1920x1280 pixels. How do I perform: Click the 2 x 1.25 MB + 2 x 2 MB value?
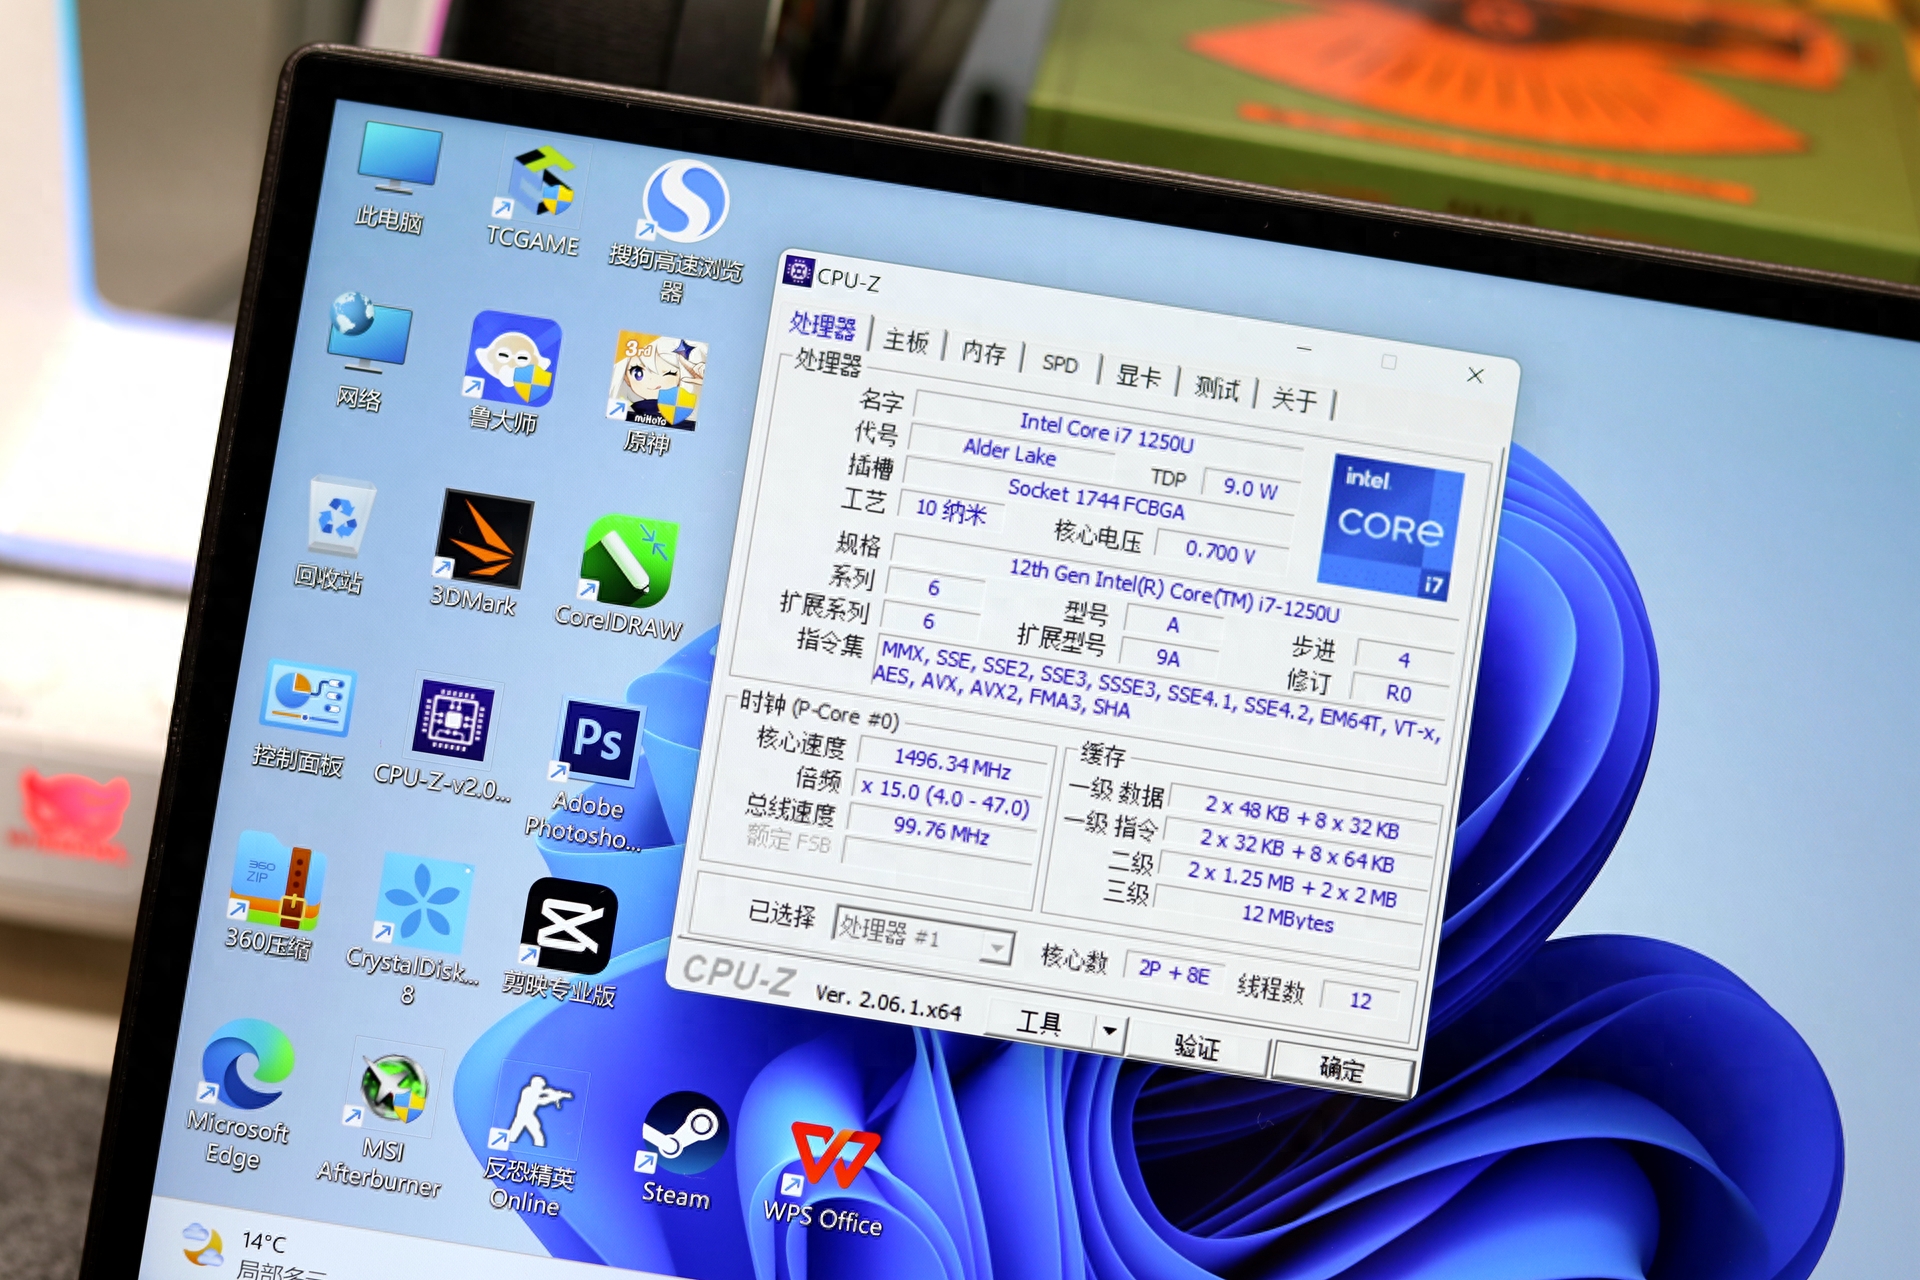1292,884
